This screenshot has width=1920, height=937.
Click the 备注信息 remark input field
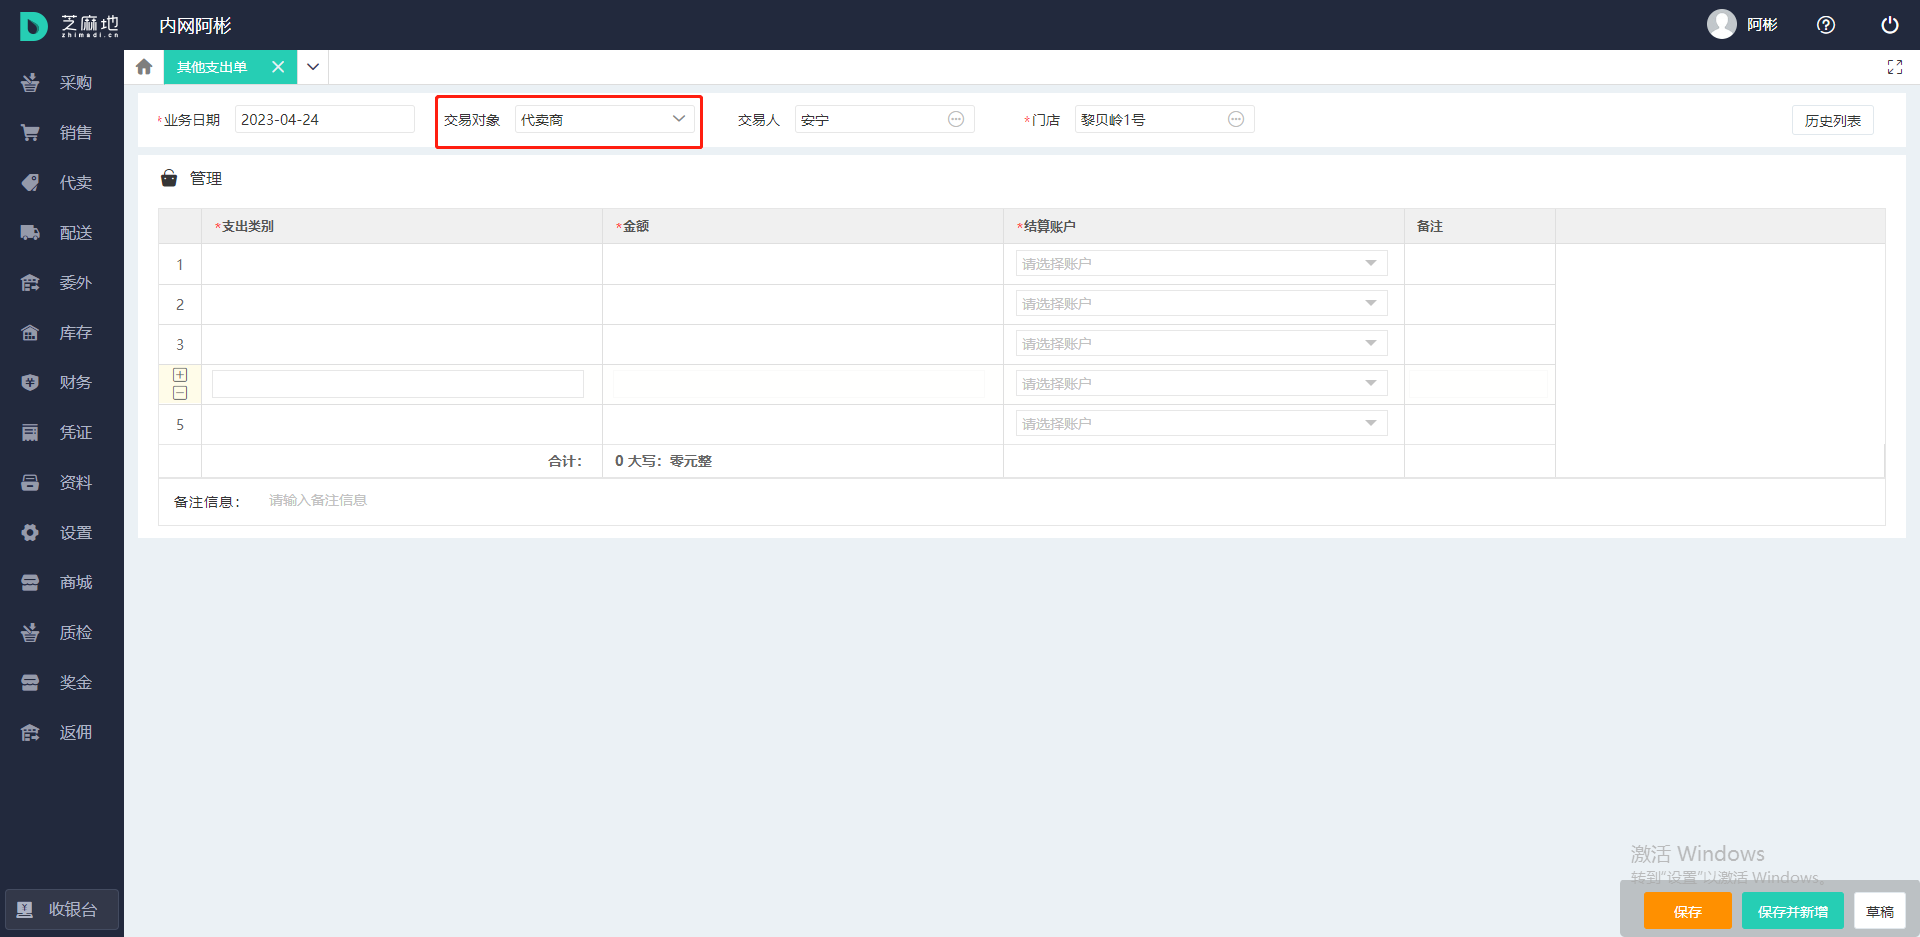[1070, 500]
